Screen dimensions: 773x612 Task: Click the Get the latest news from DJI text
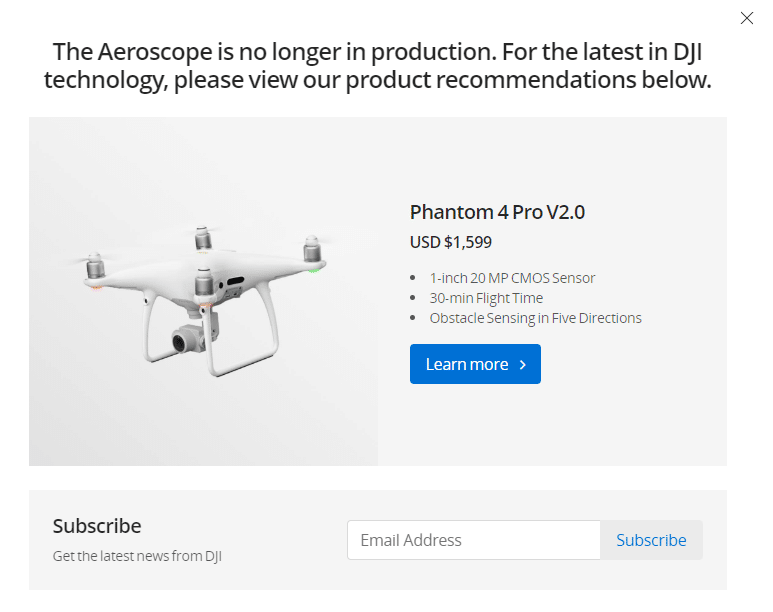[x=137, y=556]
